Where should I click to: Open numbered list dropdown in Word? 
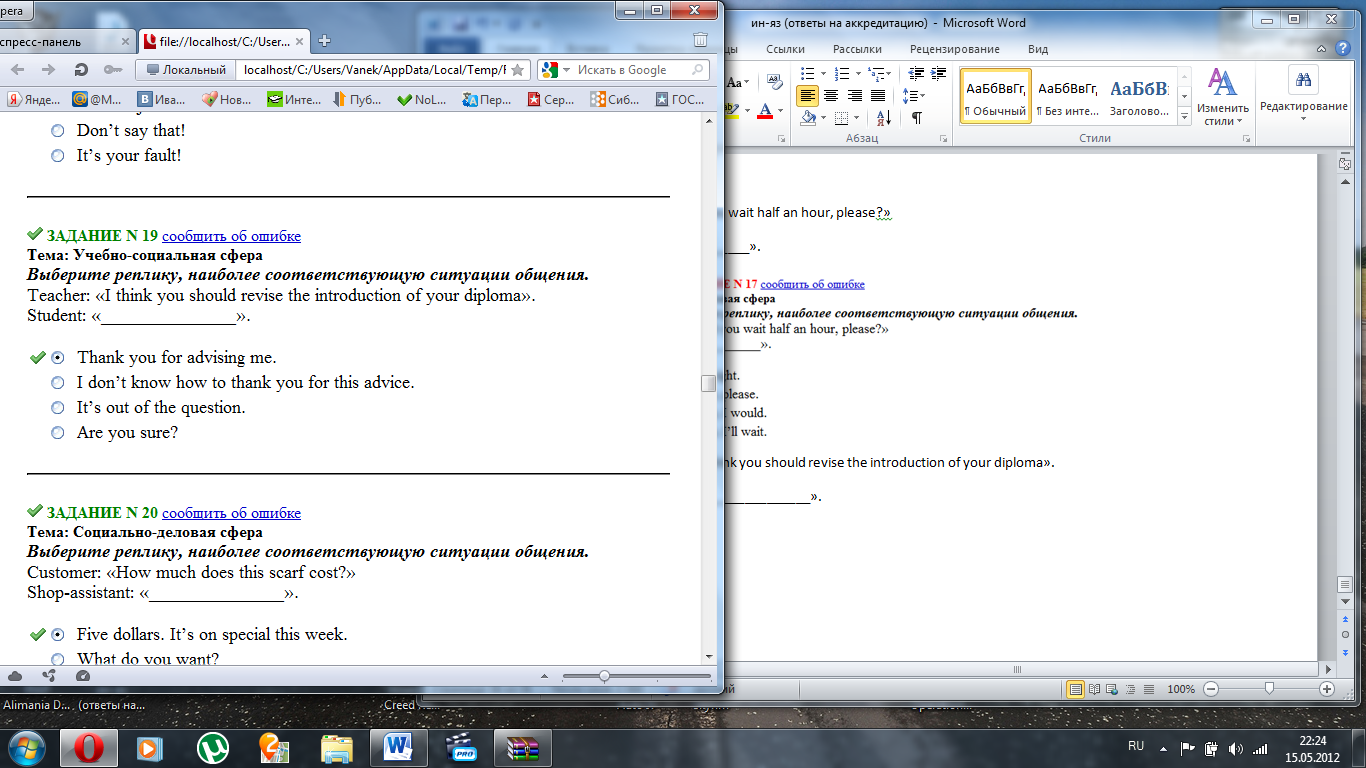click(x=857, y=73)
